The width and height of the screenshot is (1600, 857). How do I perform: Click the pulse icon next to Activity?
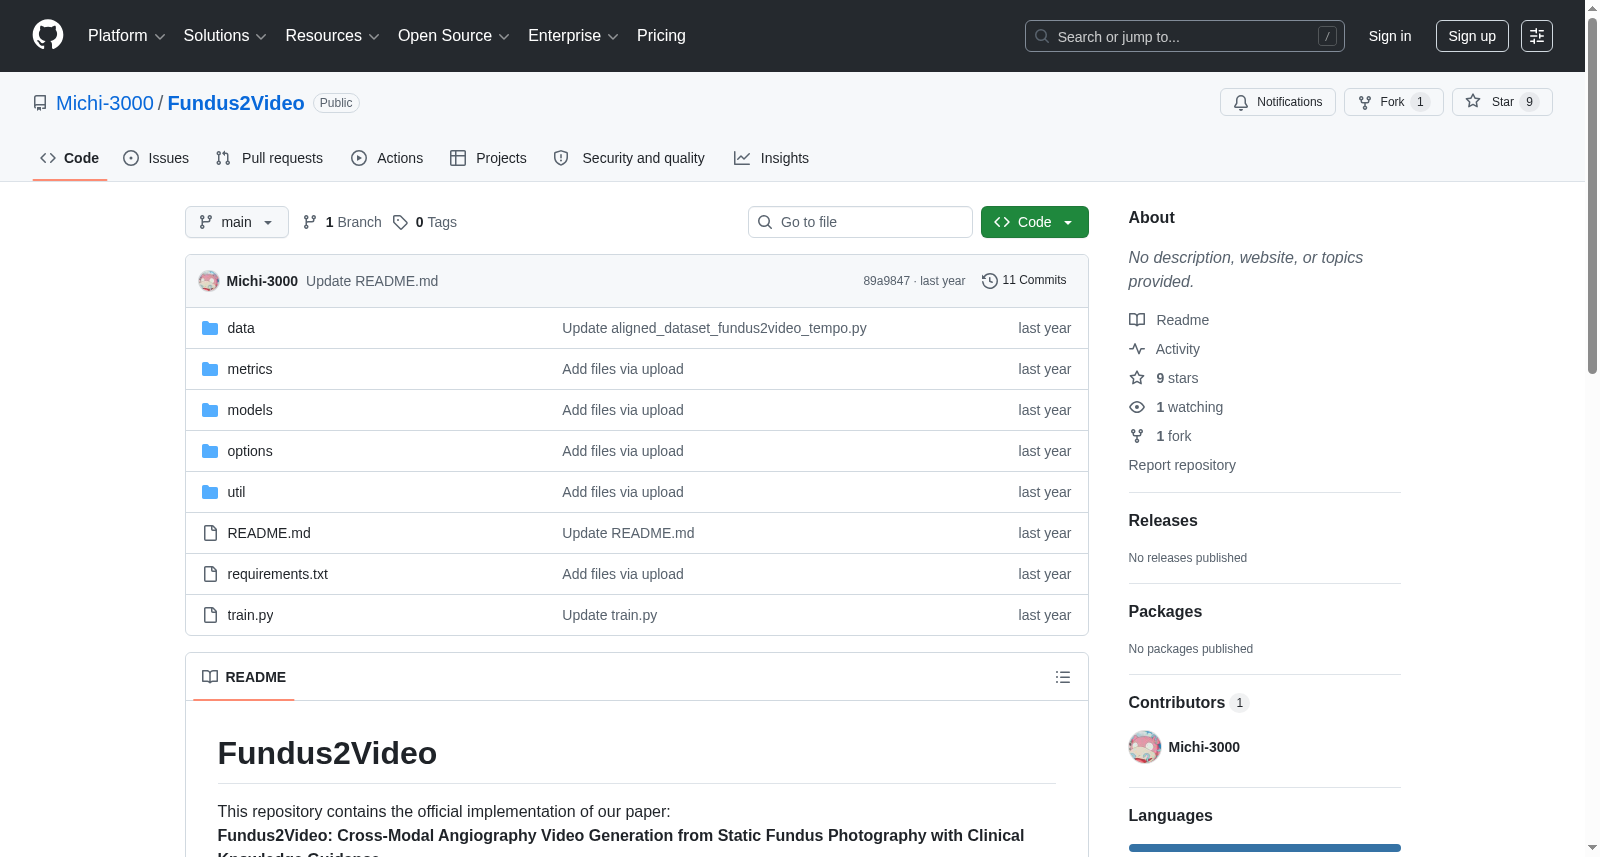(x=1137, y=349)
